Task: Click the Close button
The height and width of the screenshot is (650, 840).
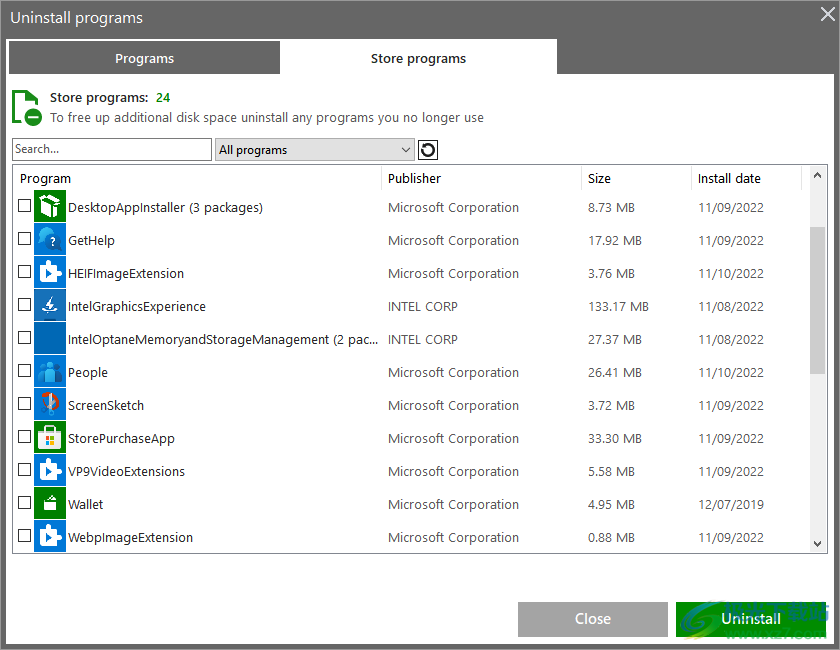Action: (592, 619)
